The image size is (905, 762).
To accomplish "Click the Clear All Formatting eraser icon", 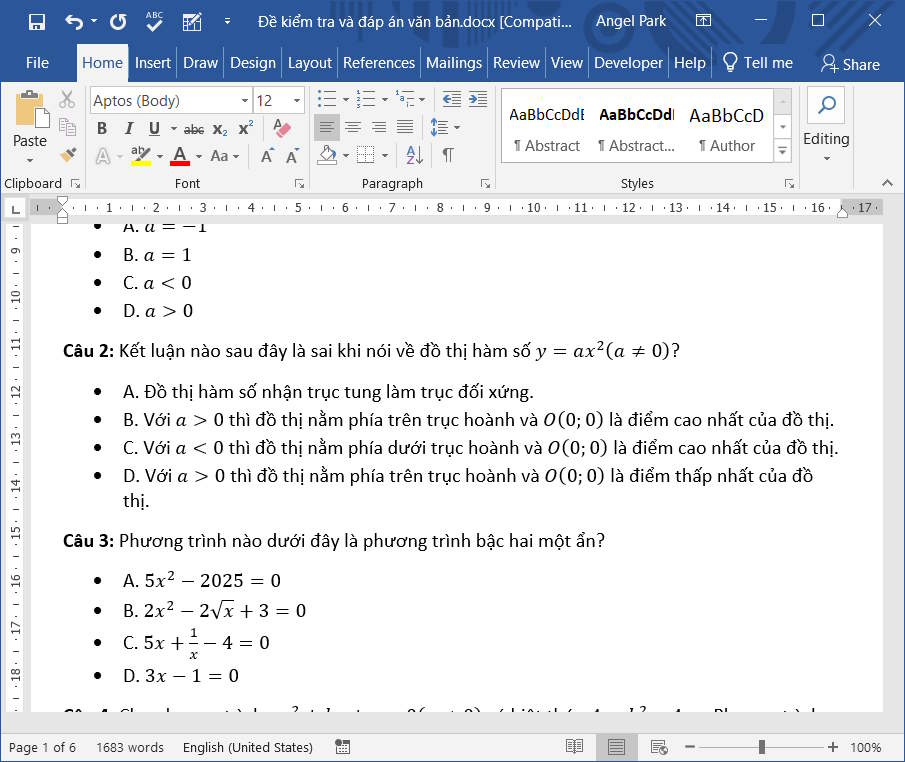I will pos(282,129).
